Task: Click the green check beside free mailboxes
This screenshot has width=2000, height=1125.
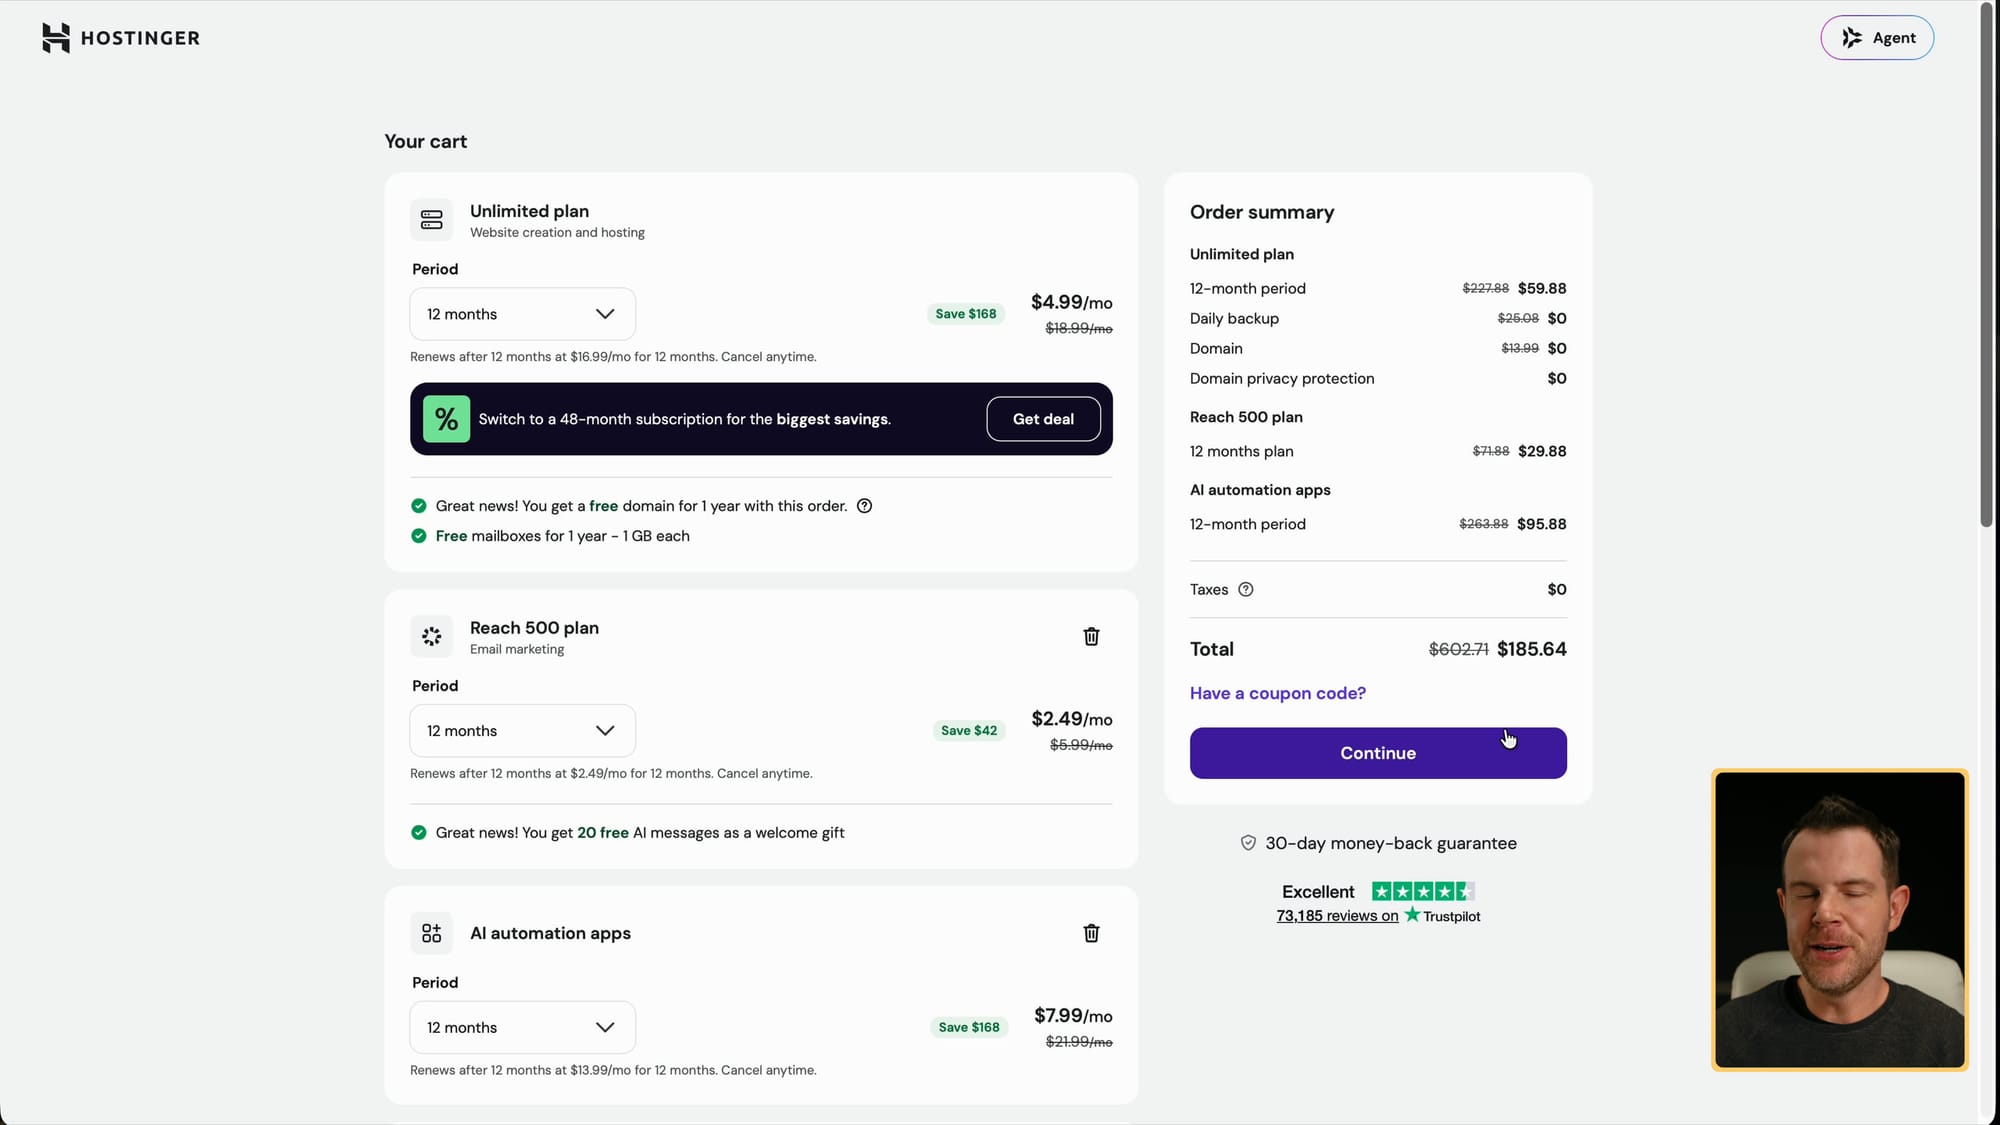Action: coord(419,536)
